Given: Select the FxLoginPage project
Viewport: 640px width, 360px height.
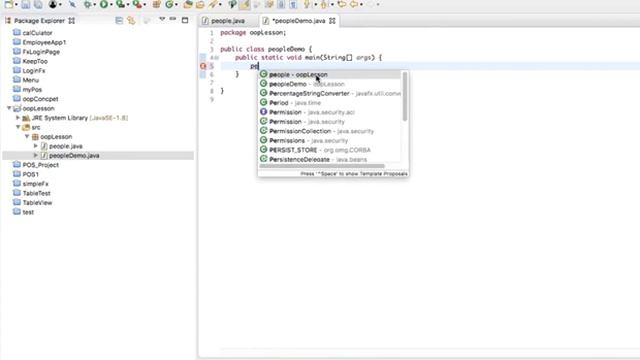Looking at the screenshot, I should pos(36,51).
